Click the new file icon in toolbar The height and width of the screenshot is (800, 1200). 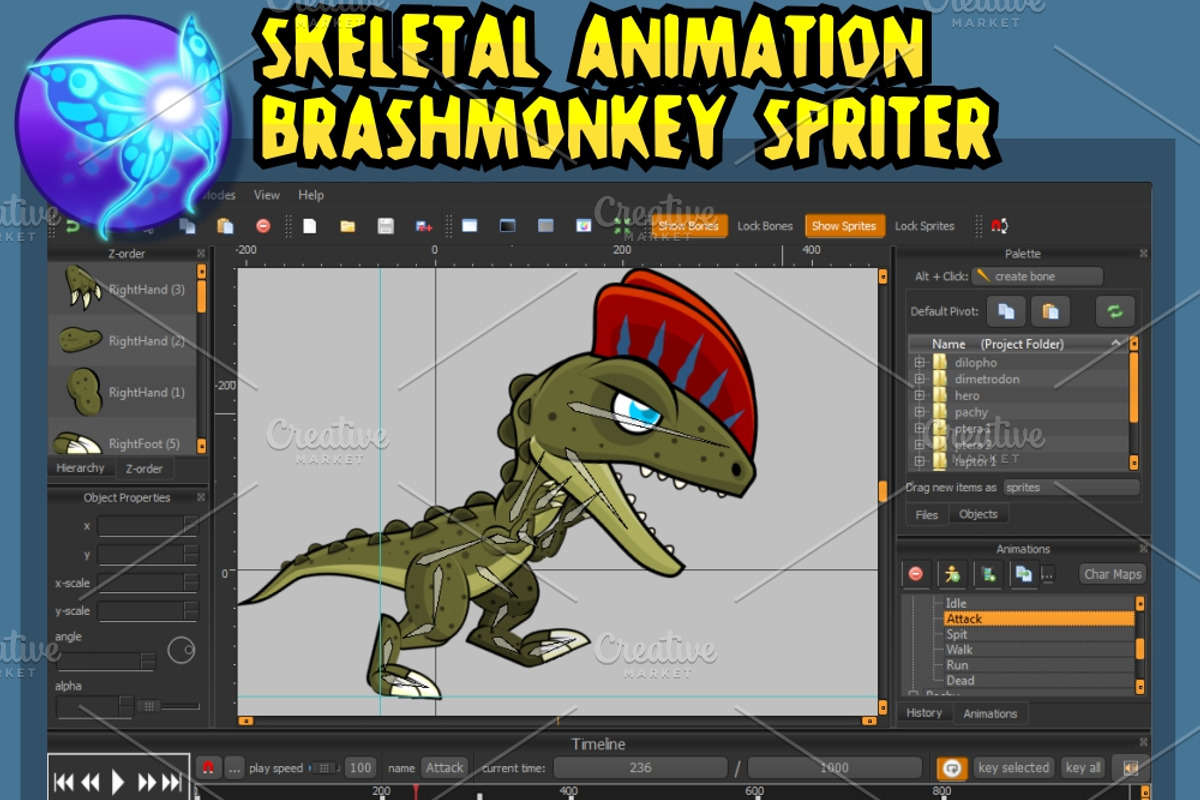tap(310, 226)
